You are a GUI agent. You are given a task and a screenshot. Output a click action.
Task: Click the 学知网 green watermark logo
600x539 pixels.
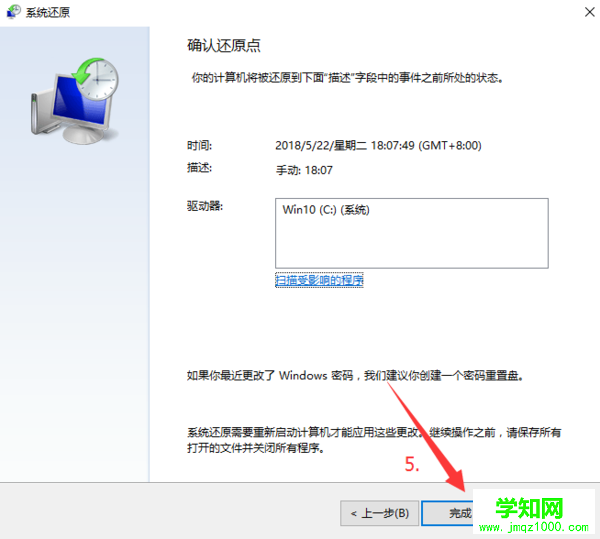[529, 508]
